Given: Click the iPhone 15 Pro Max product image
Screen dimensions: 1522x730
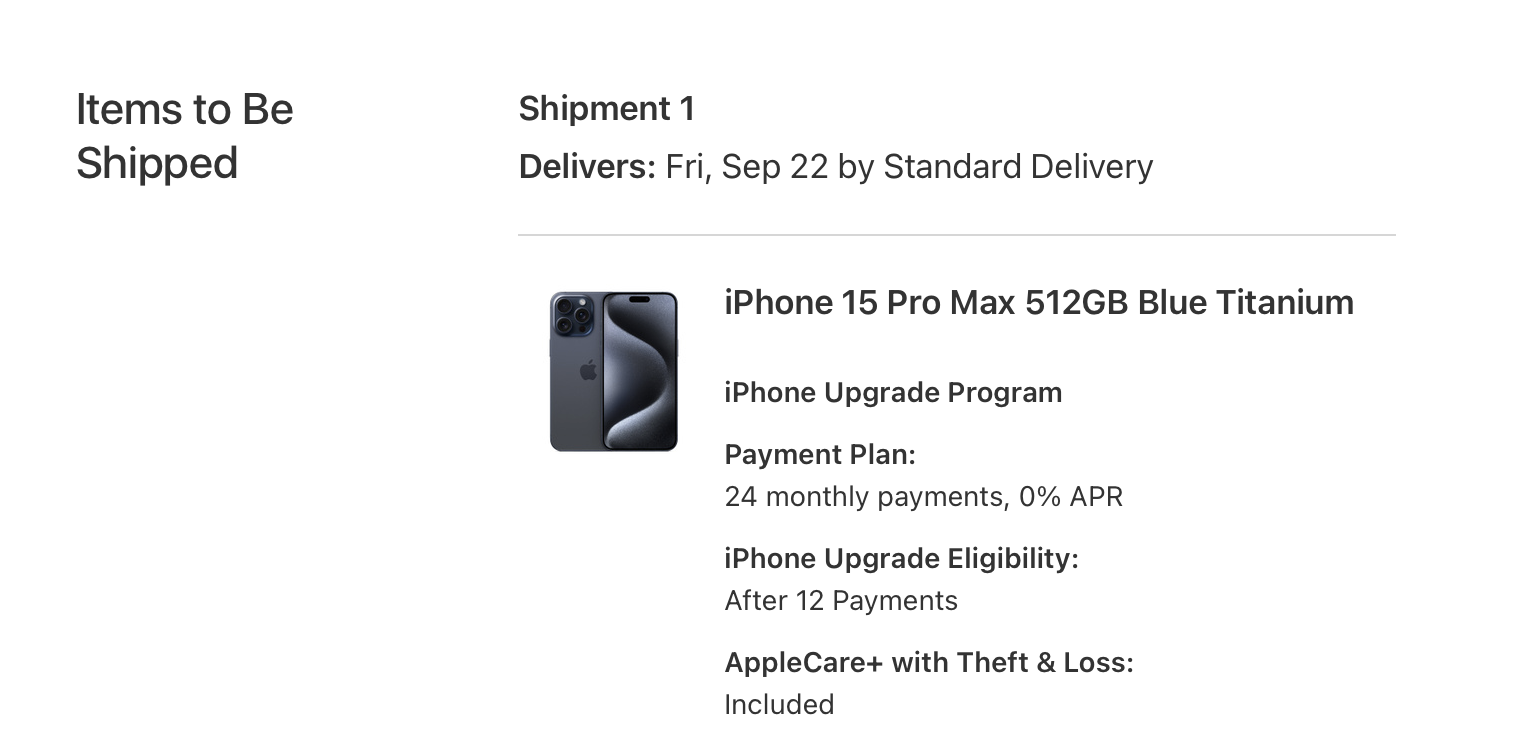Looking at the screenshot, I should point(614,371).
